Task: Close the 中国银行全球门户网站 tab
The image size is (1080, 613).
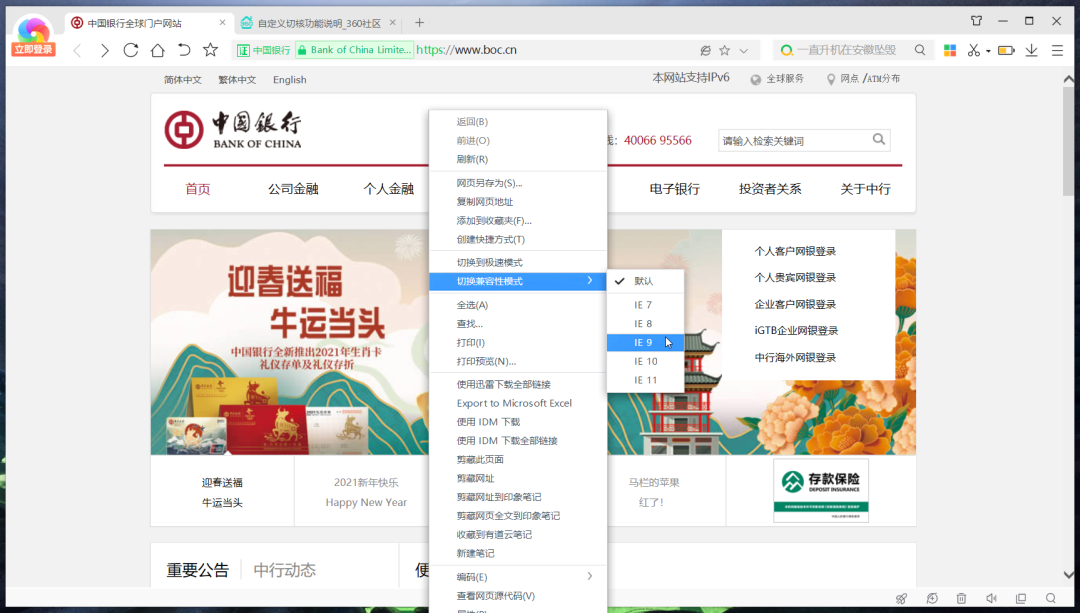Action: point(222,23)
